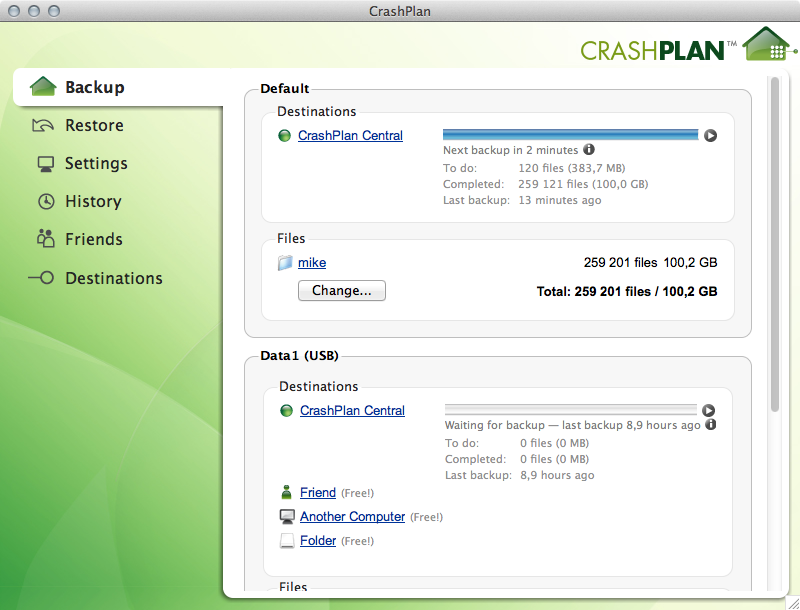
Task: Click the Another Computer monitor icon
Action: [x=287, y=517]
